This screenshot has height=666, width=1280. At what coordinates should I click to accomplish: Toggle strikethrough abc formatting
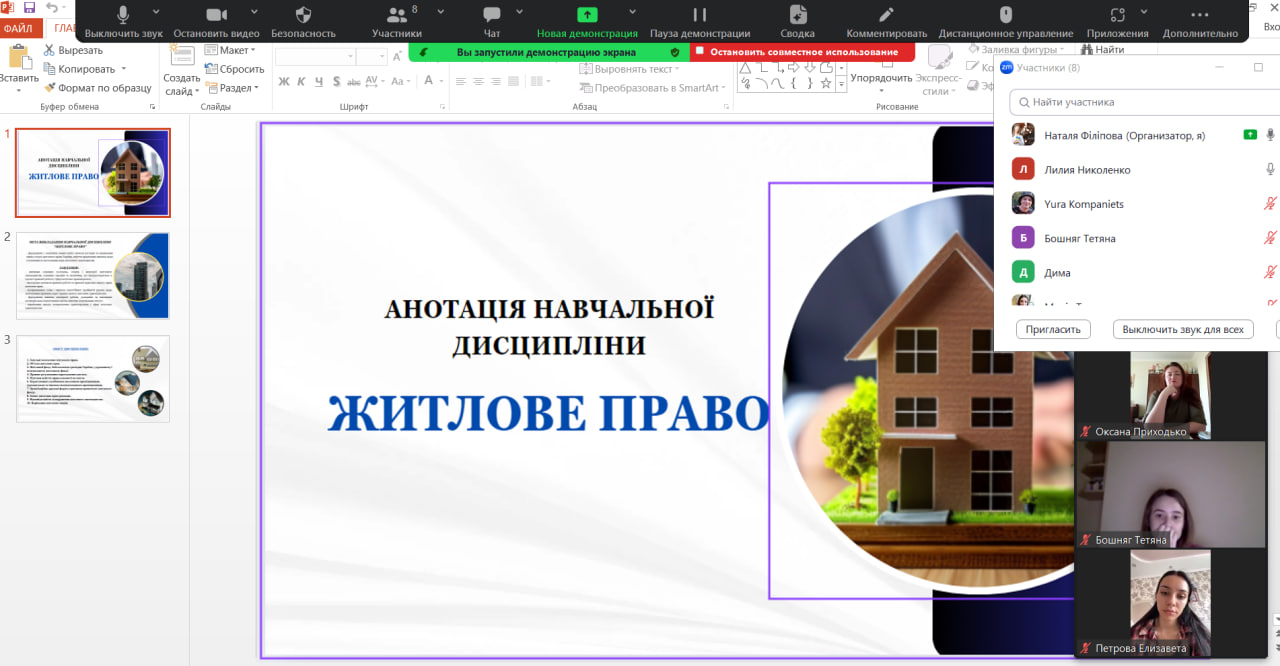tap(354, 82)
